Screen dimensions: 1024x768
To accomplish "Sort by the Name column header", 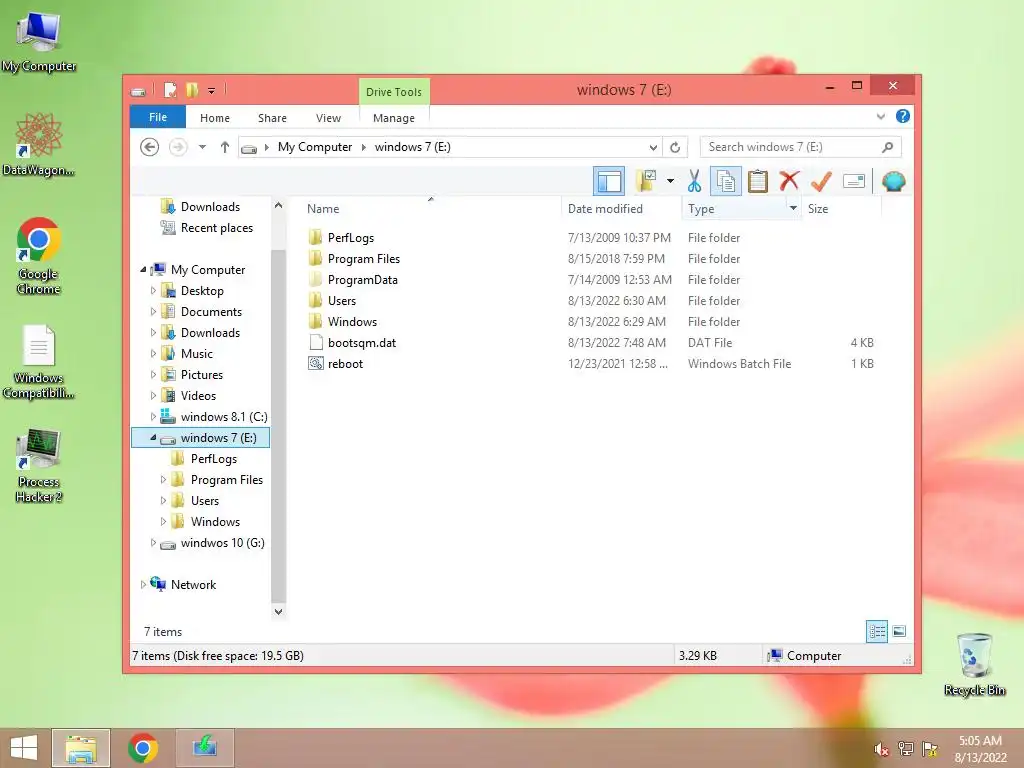I will pos(323,209).
